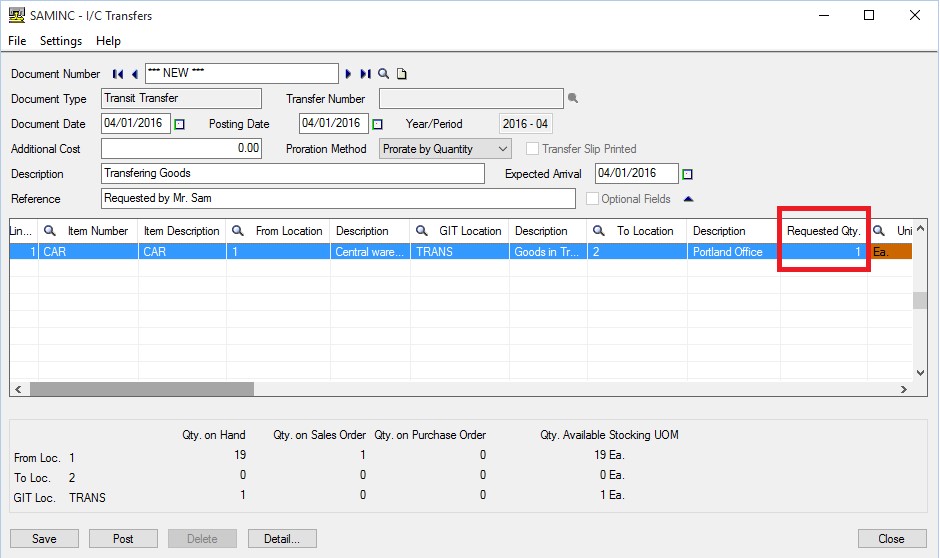Image resolution: width=940 pixels, height=558 pixels.
Task: Create new document icon
Action: tap(402, 74)
